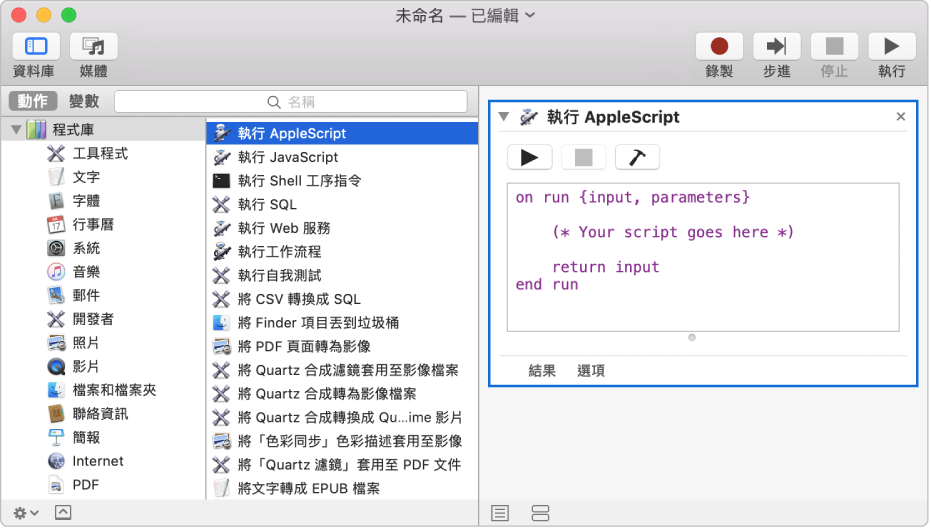The height and width of the screenshot is (529, 931).
Task: Select the 工具程式 category
Action: [100, 153]
